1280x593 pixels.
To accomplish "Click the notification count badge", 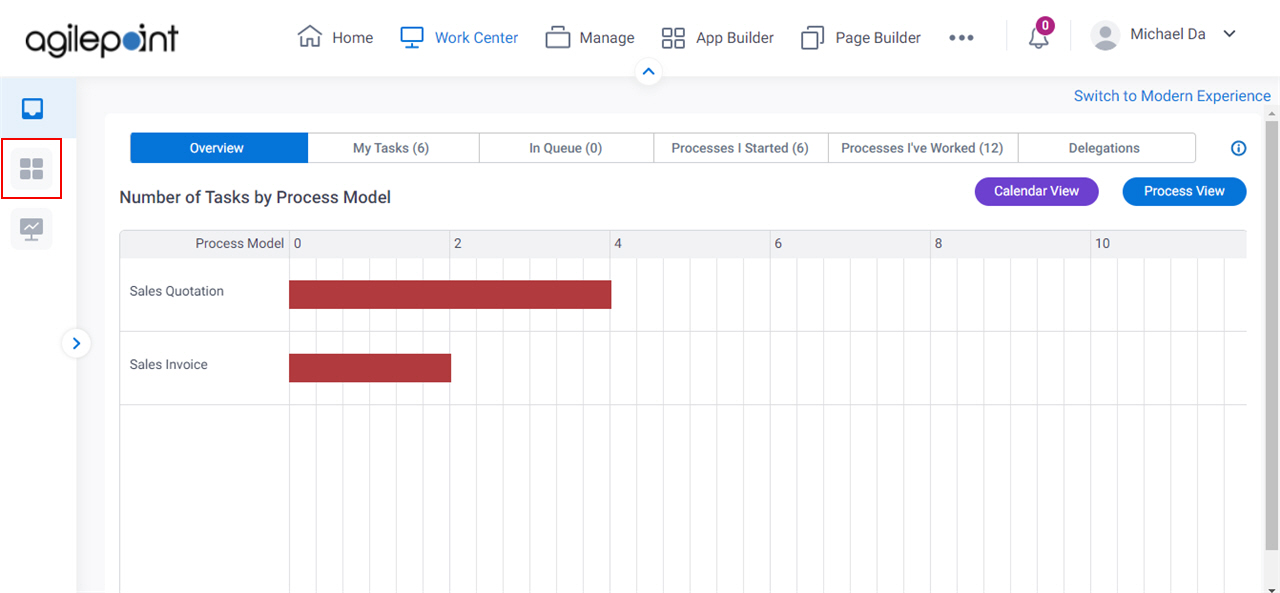I will (1045, 25).
